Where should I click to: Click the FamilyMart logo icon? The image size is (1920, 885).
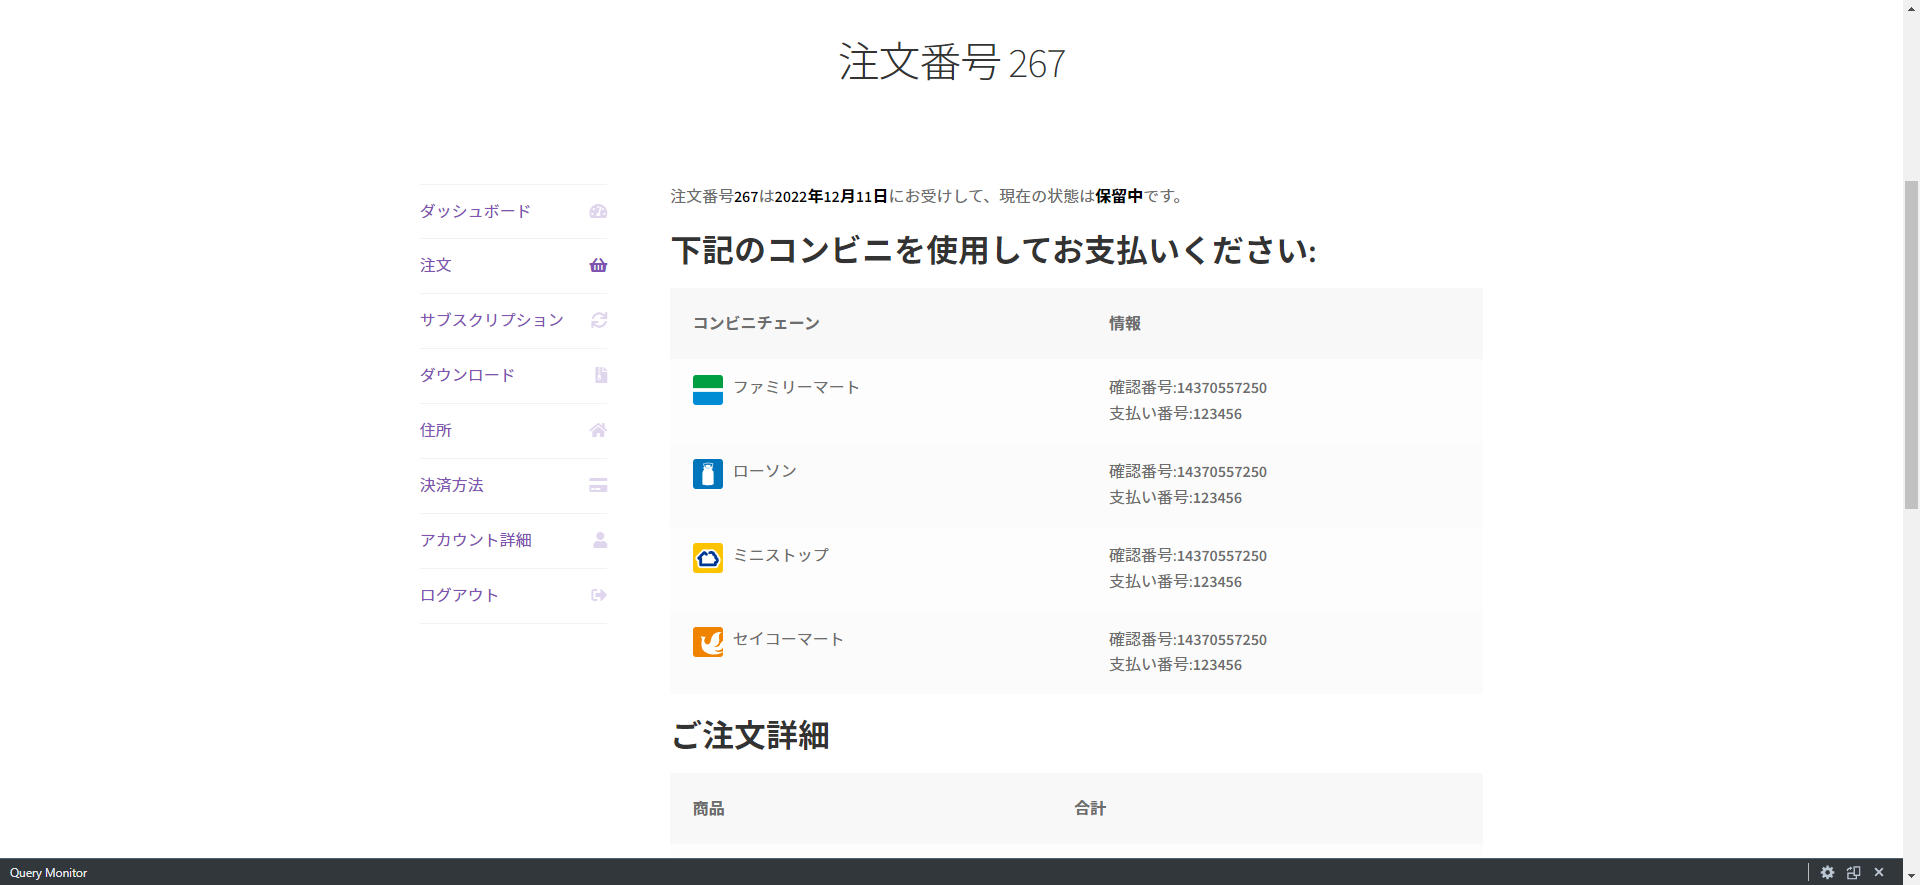tap(708, 390)
